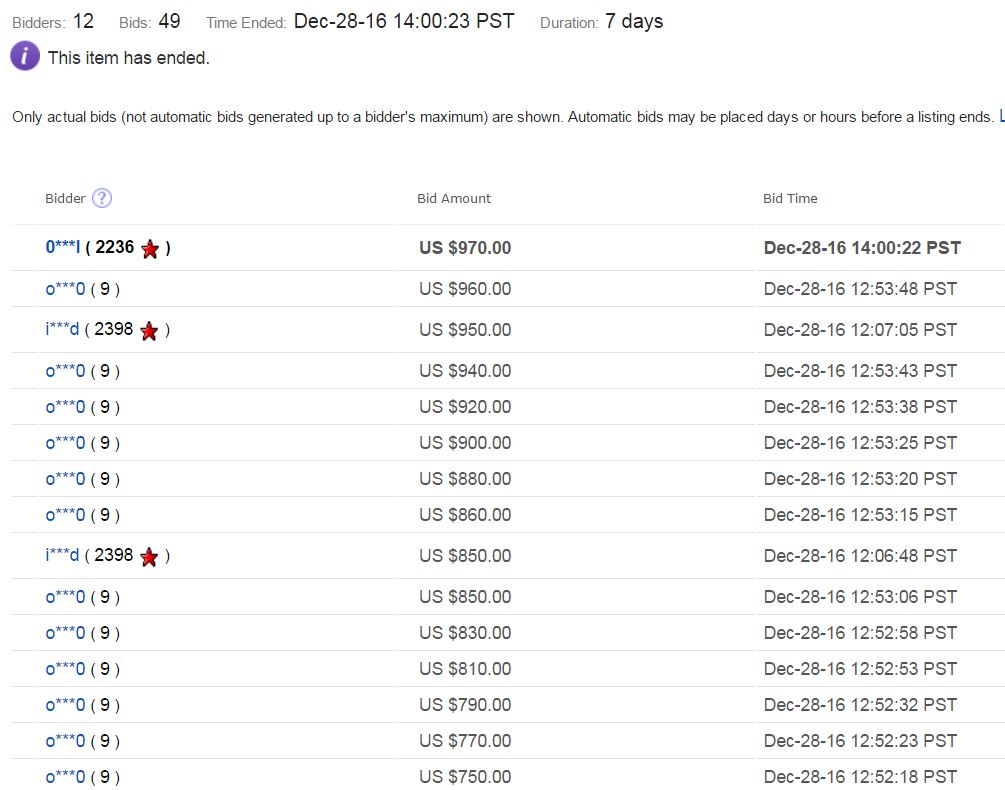Click the 14:00:22 PST winning bid time
Screen dimensions: 1005x790
coord(862,248)
